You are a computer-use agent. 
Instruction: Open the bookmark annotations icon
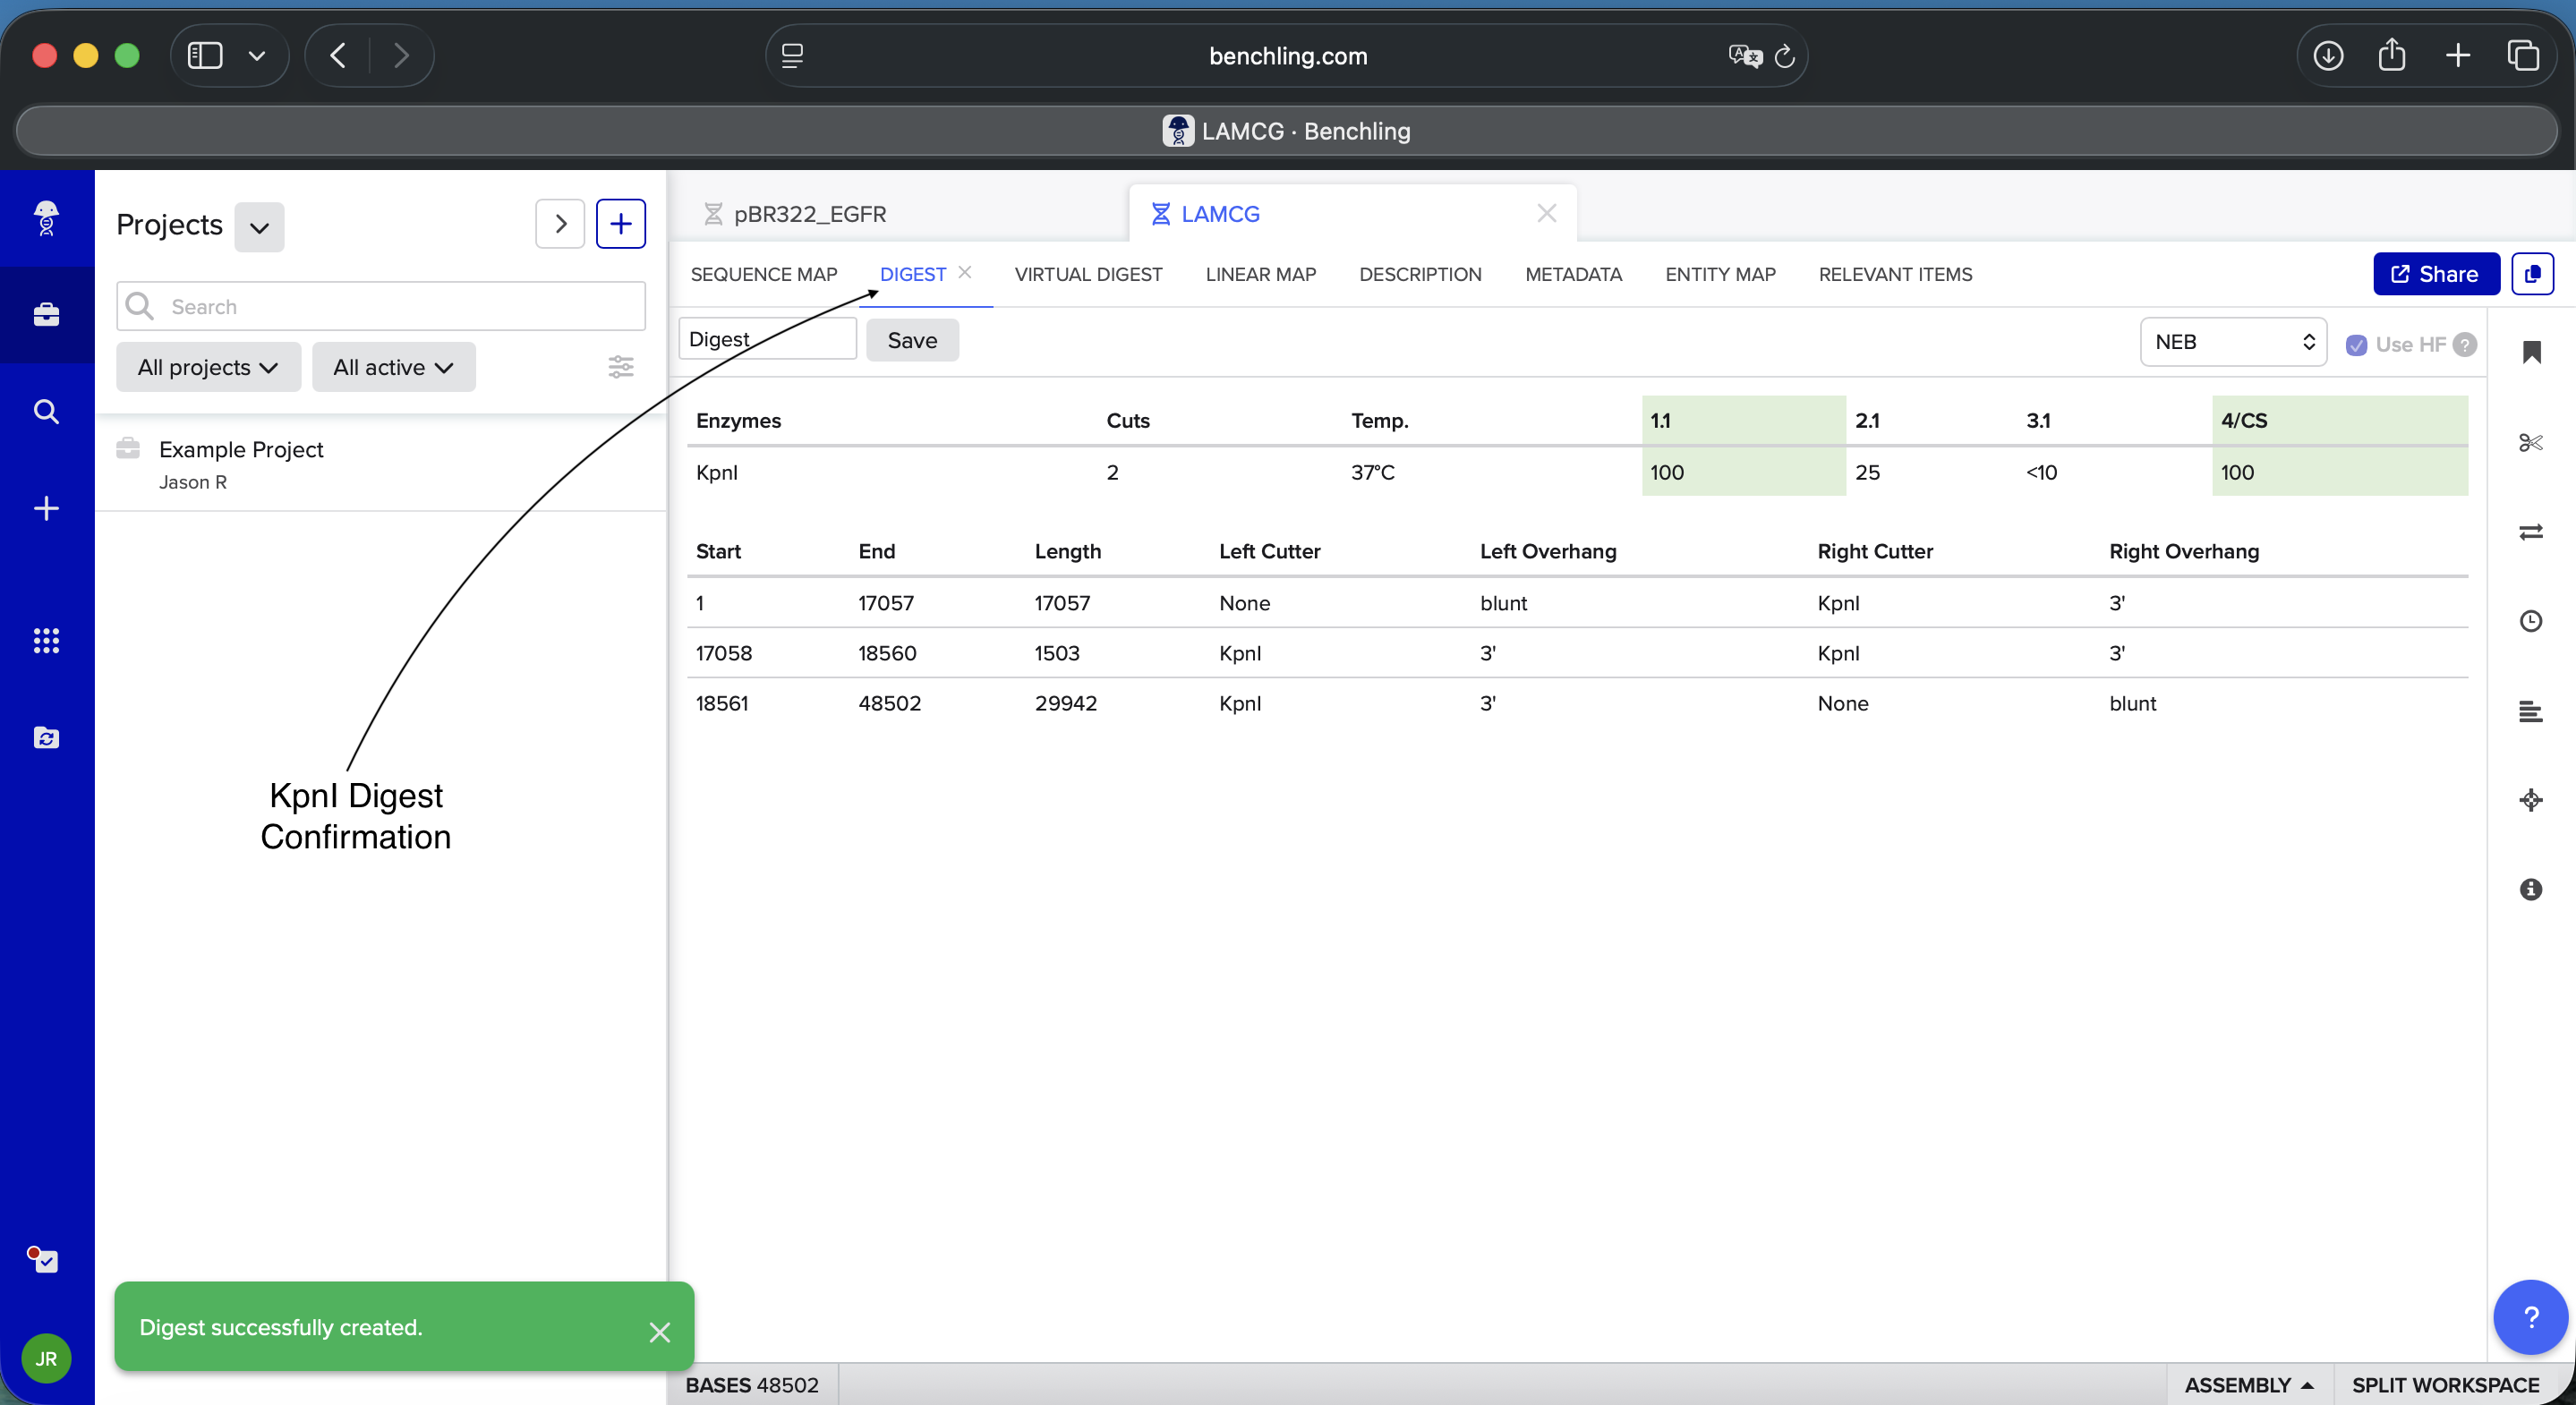pyautogui.click(x=2530, y=352)
